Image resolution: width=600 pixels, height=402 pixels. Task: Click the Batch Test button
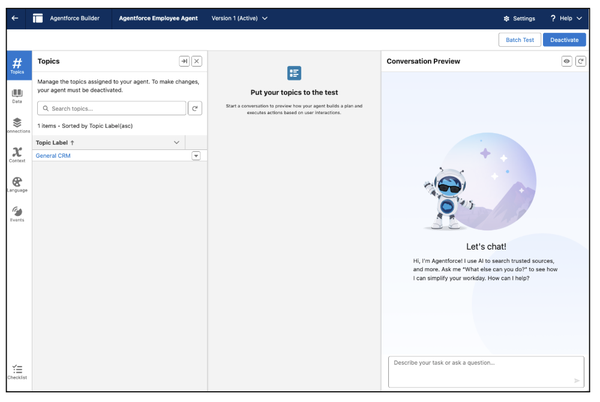point(519,40)
